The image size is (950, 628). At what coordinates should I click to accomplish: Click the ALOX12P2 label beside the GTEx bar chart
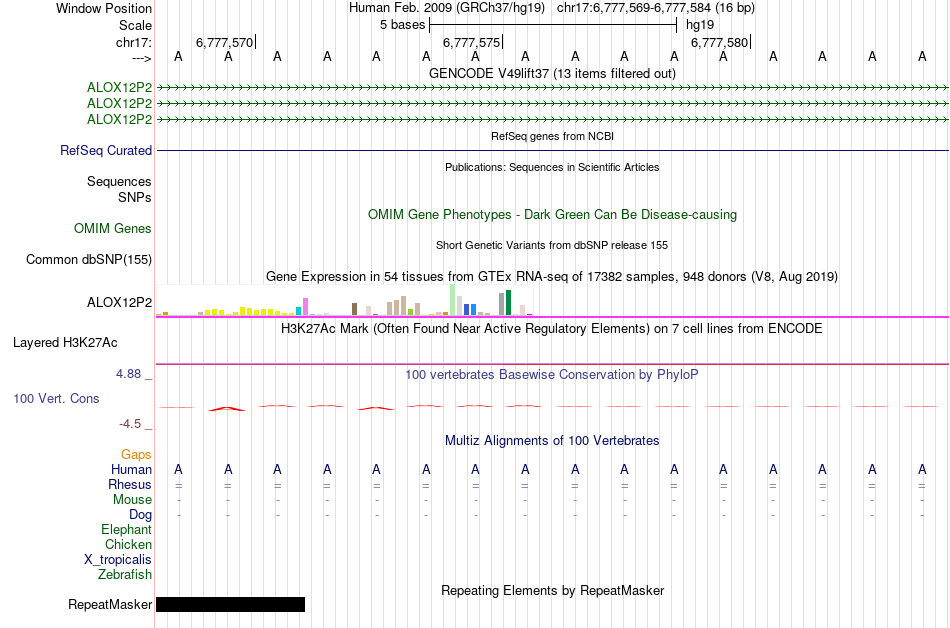119,302
